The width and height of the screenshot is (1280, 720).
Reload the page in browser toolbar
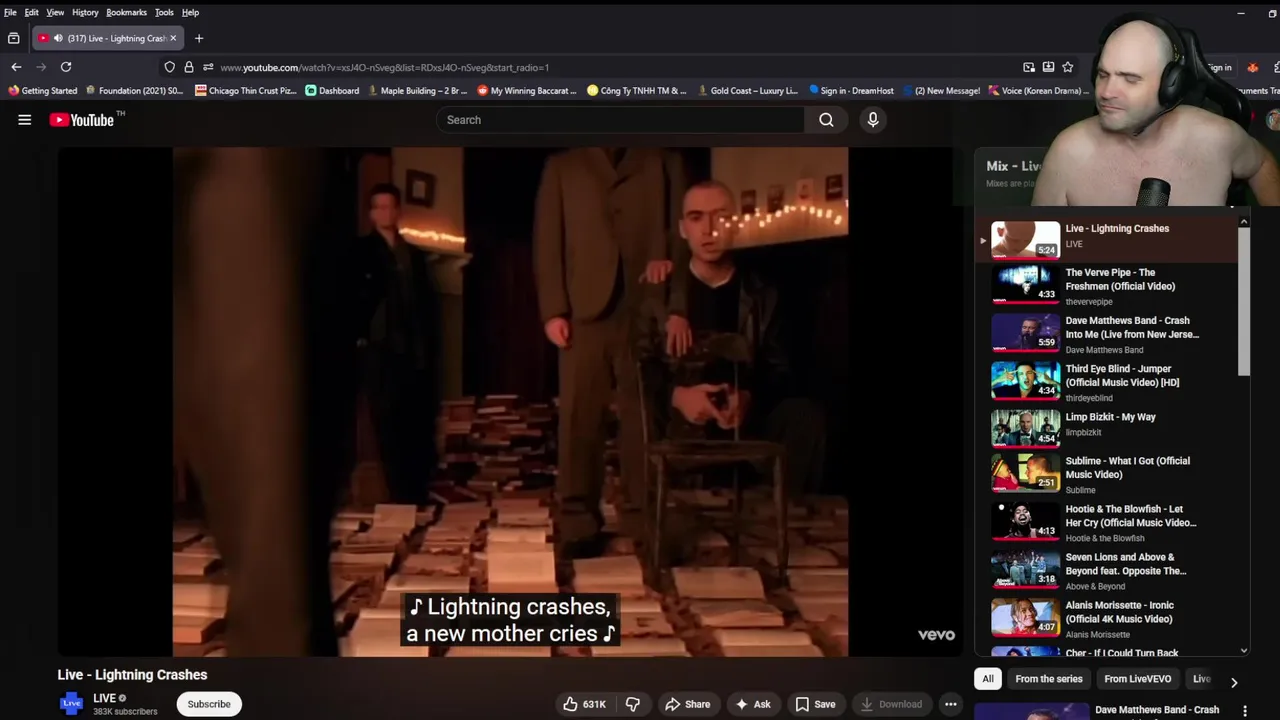coord(66,67)
